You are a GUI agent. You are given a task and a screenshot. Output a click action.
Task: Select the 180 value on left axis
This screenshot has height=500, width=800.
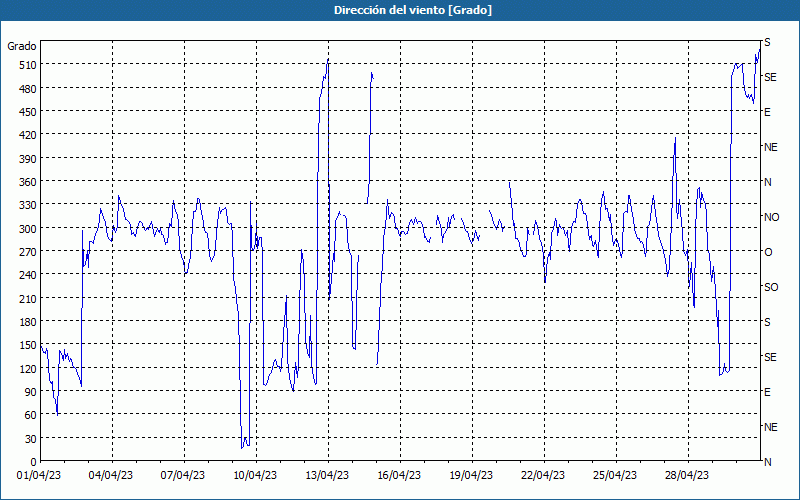click(x=28, y=322)
